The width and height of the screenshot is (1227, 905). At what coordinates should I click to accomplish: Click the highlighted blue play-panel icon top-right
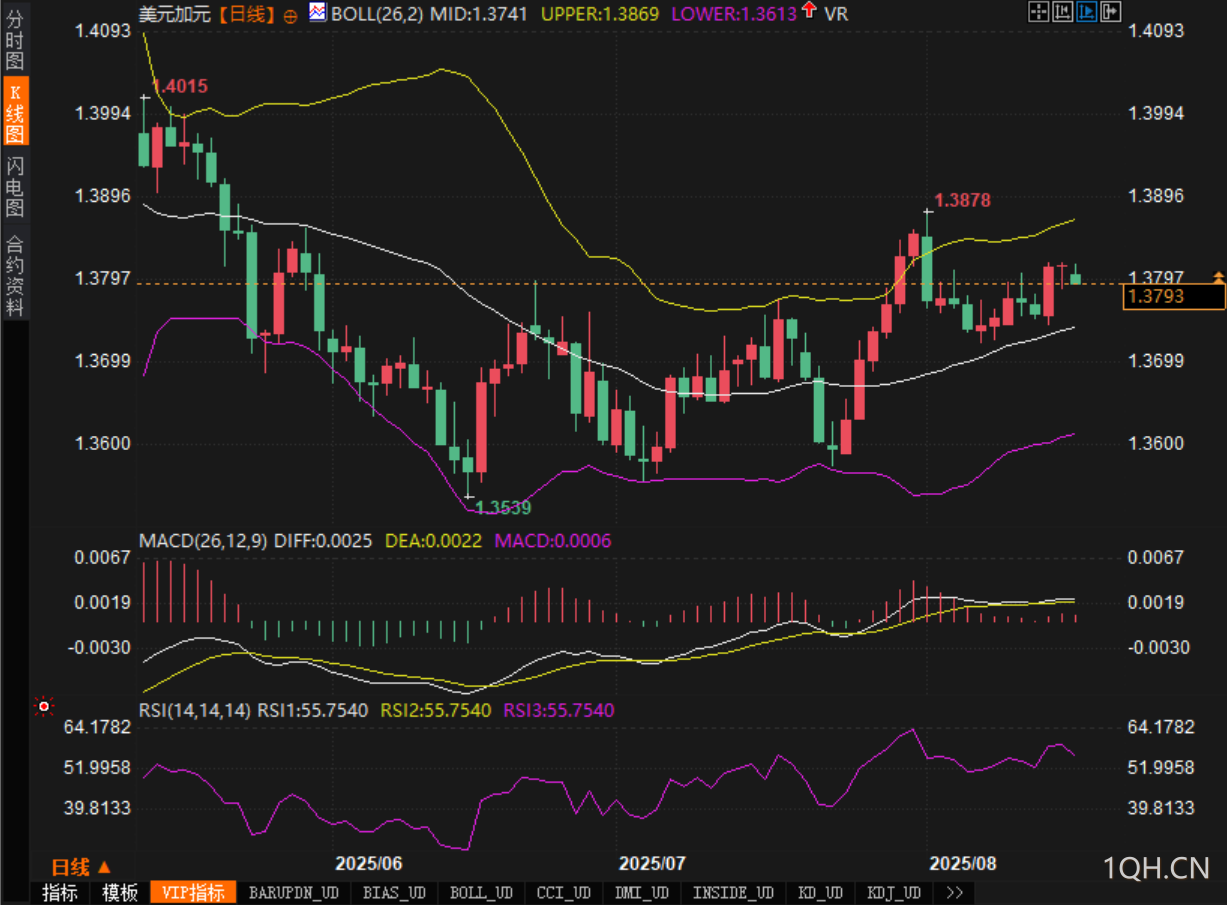[x=1087, y=12]
